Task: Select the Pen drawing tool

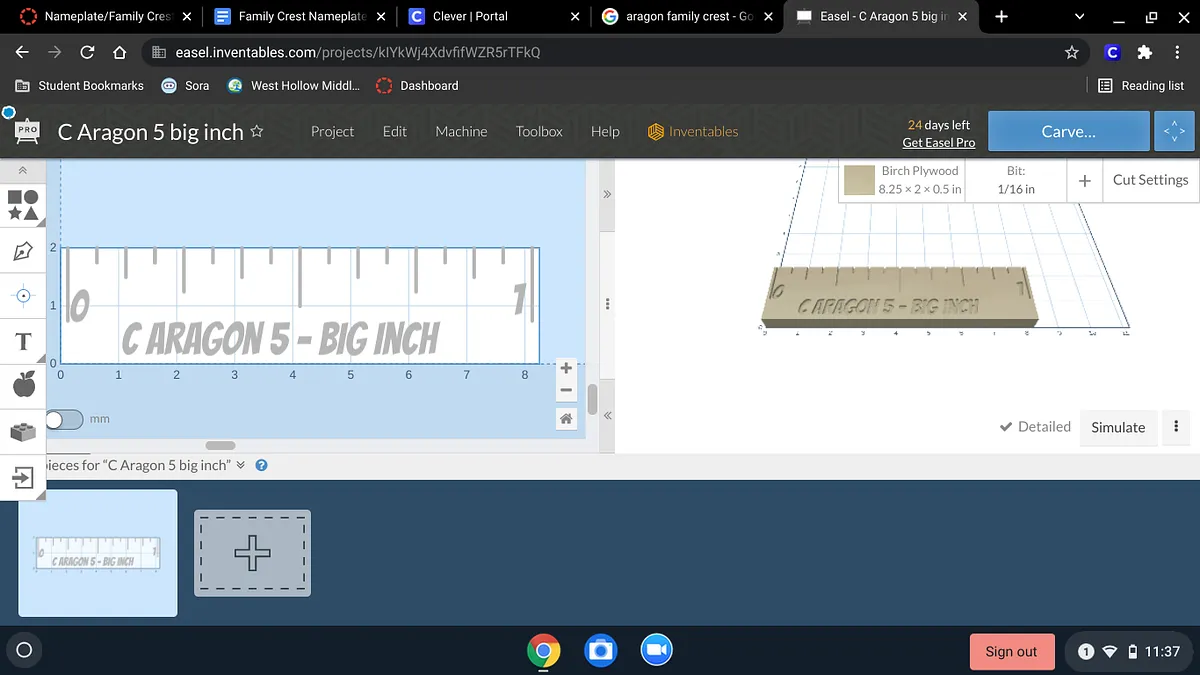Action: pyautogui.click(x=23, y=251)
